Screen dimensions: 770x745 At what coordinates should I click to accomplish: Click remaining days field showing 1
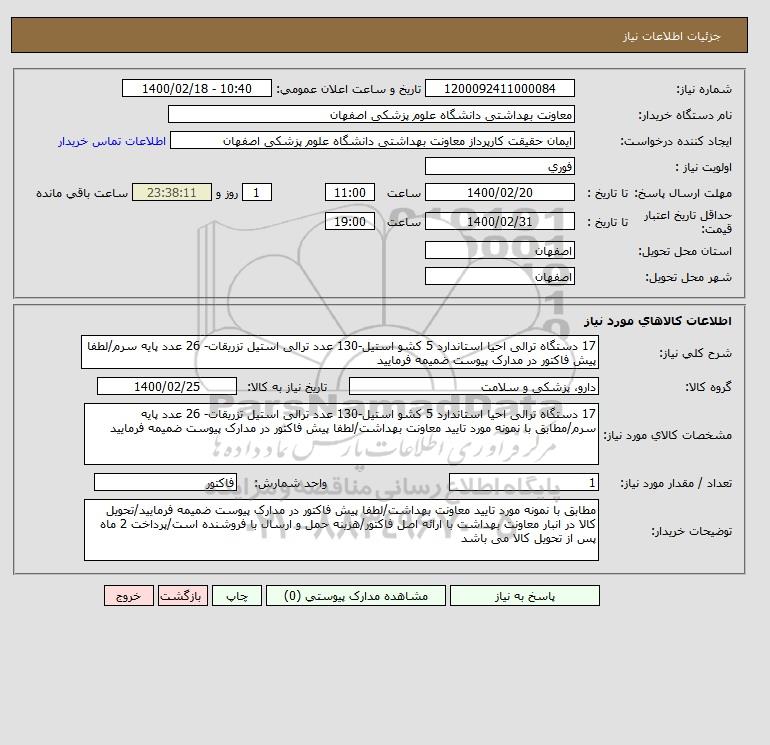point(256,193)
